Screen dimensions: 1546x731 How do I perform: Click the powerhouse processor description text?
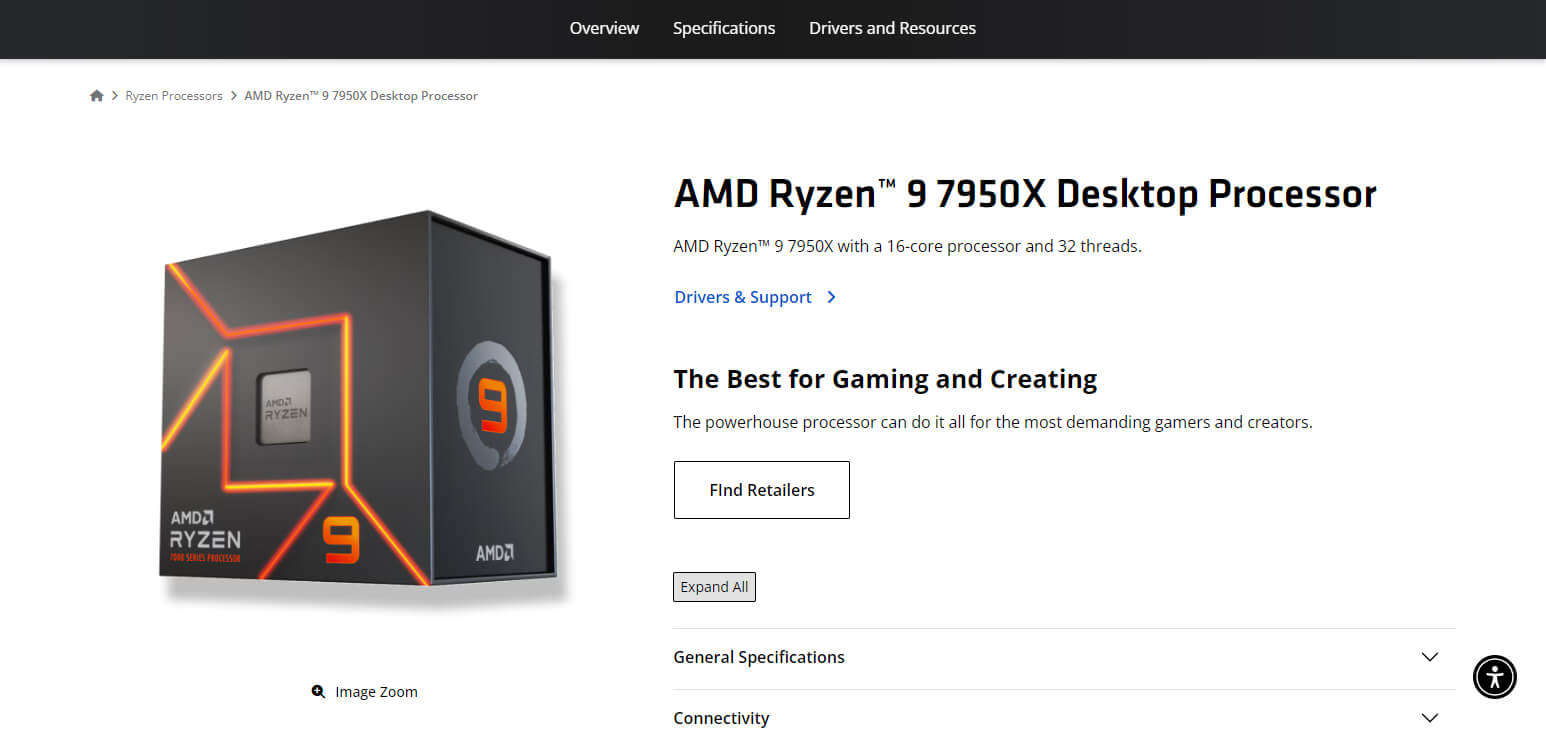click(x=993, y=422)
